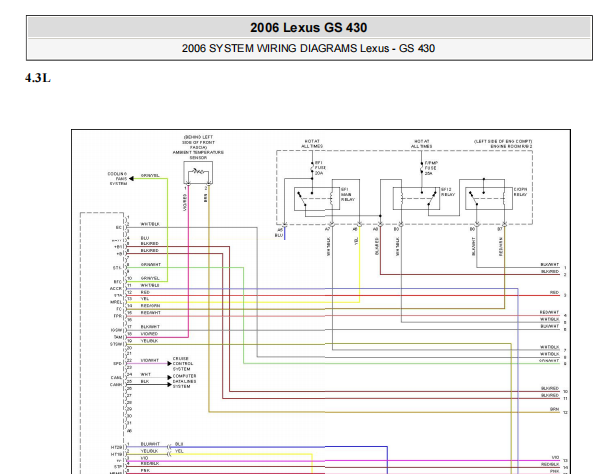Click 'YEL' wire label at pin 13
This screenshot has height=474, width=606.
(145, 299)
